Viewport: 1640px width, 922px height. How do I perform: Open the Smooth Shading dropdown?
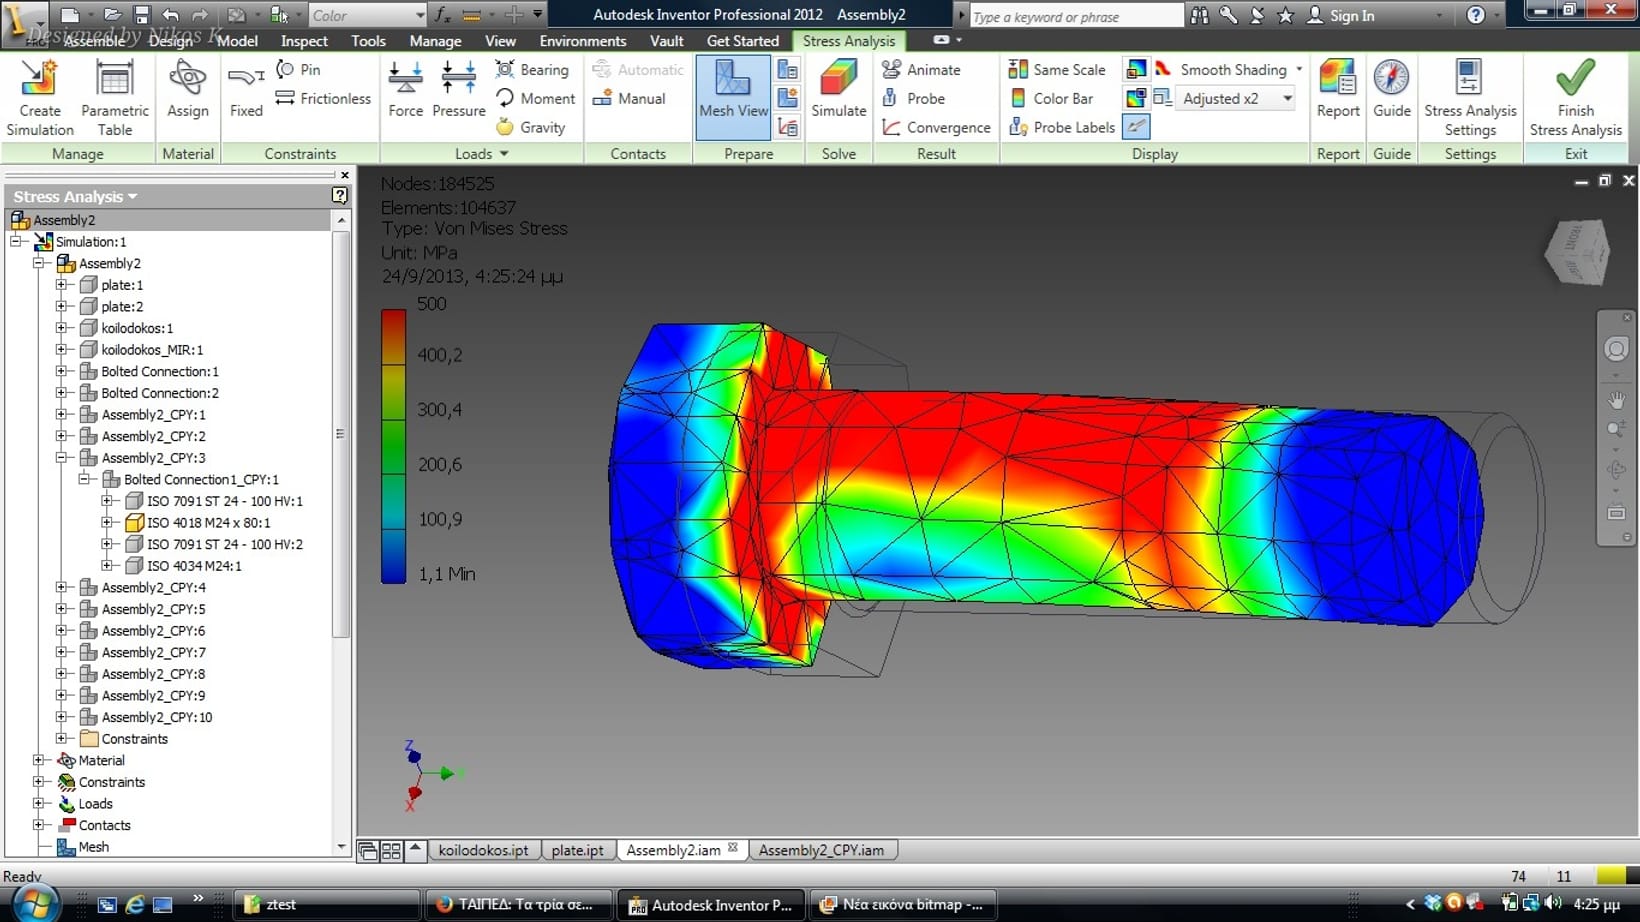pyautogui.click(x=1299, y=69)
